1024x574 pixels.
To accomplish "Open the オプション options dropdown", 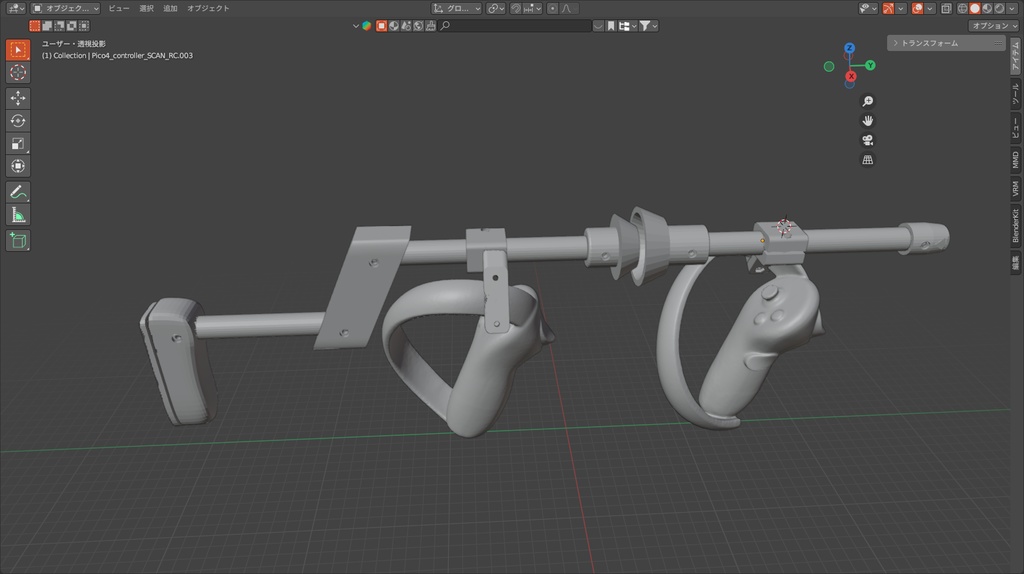I will click(x=993, y=26).
